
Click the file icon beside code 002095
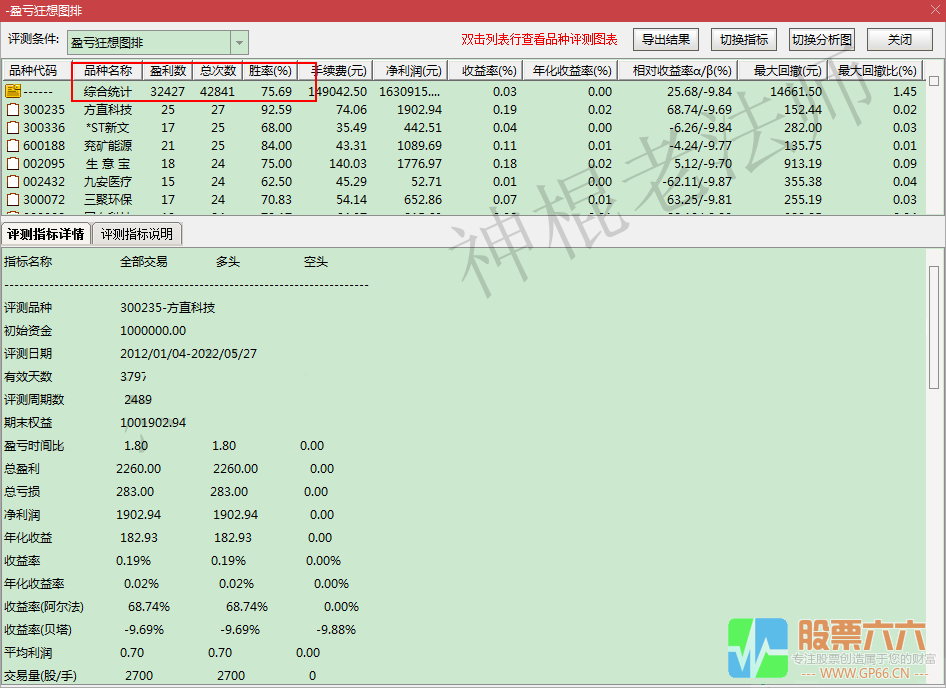point(13,164)
